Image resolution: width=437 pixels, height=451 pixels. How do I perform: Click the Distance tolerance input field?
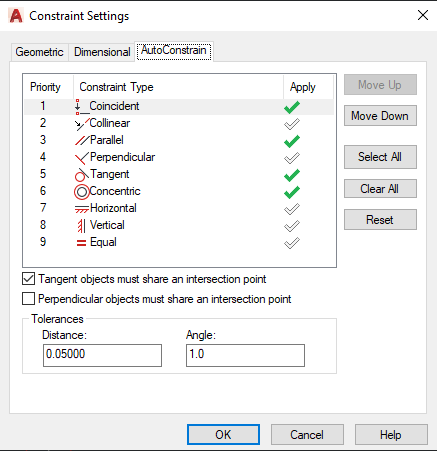click(x=102, y=355)
